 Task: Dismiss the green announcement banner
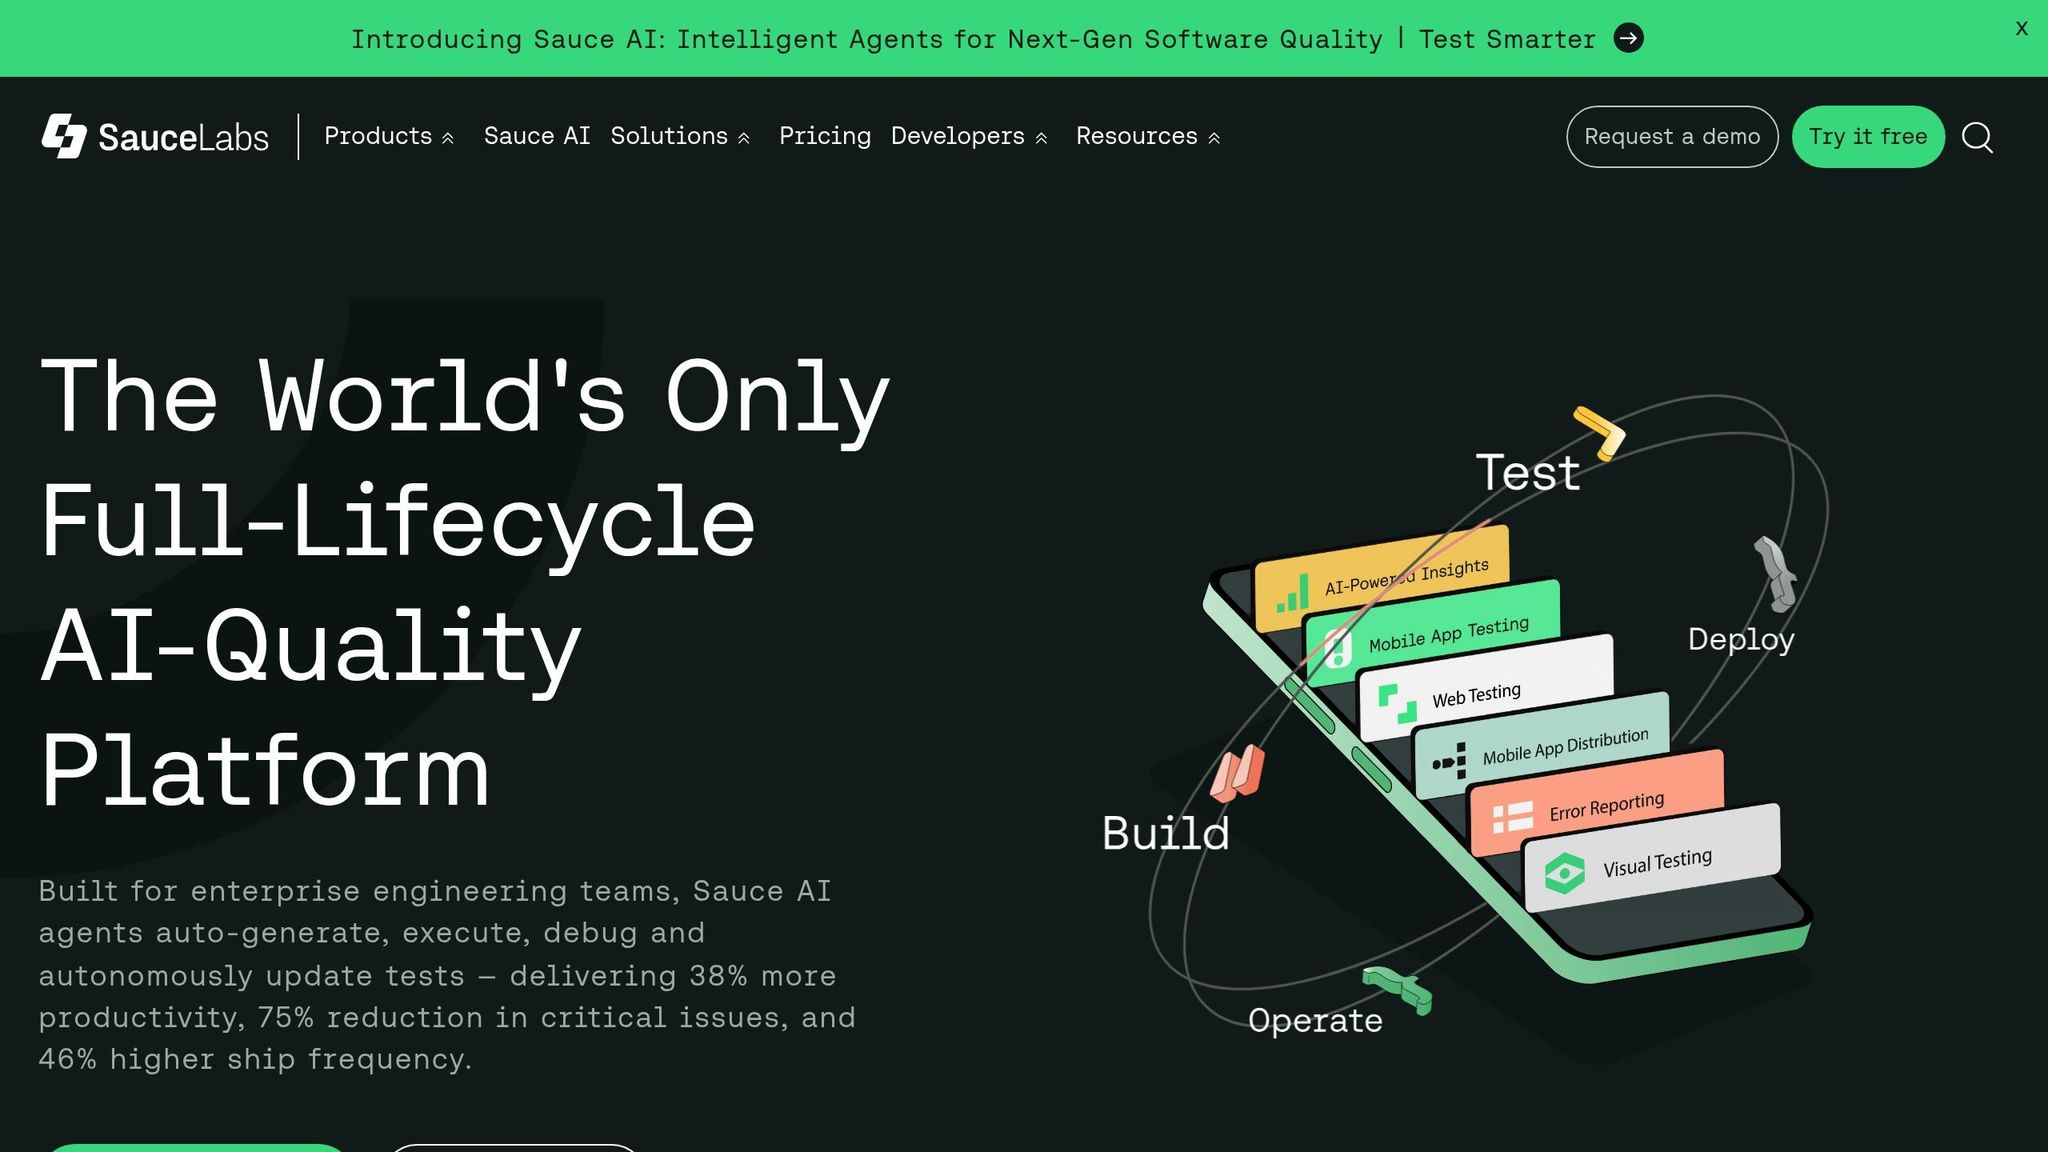(x=2021, y=29)
